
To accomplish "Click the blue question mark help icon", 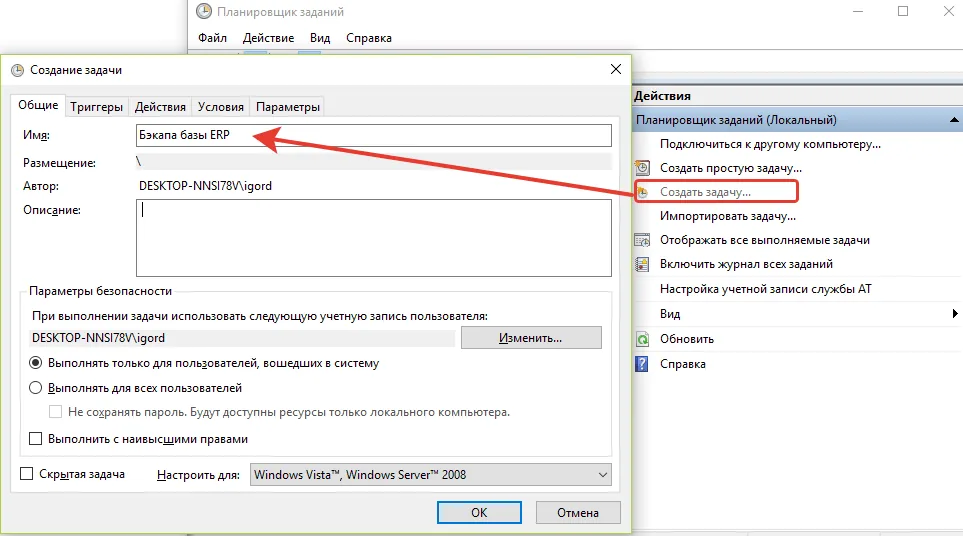I will coord(642,364).
